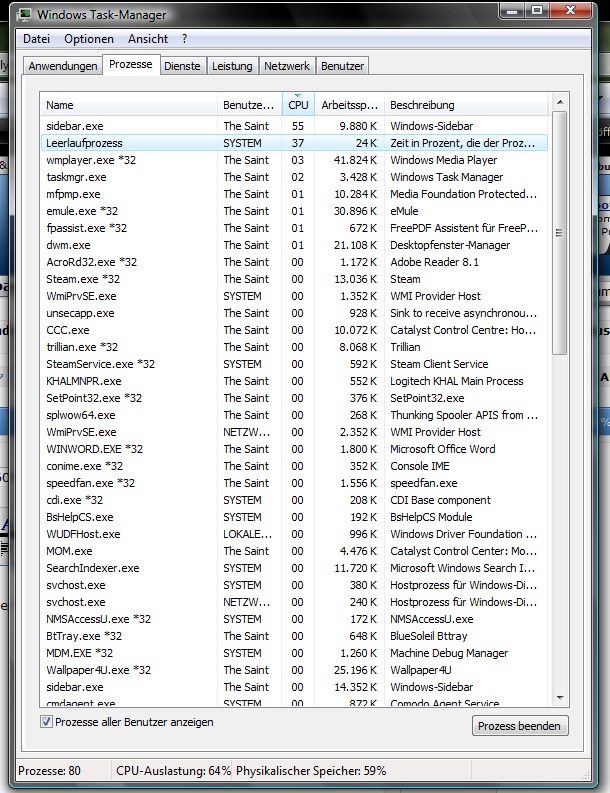
Task: Select the wmplayer.exe *32 process
Action: point(294,160)
